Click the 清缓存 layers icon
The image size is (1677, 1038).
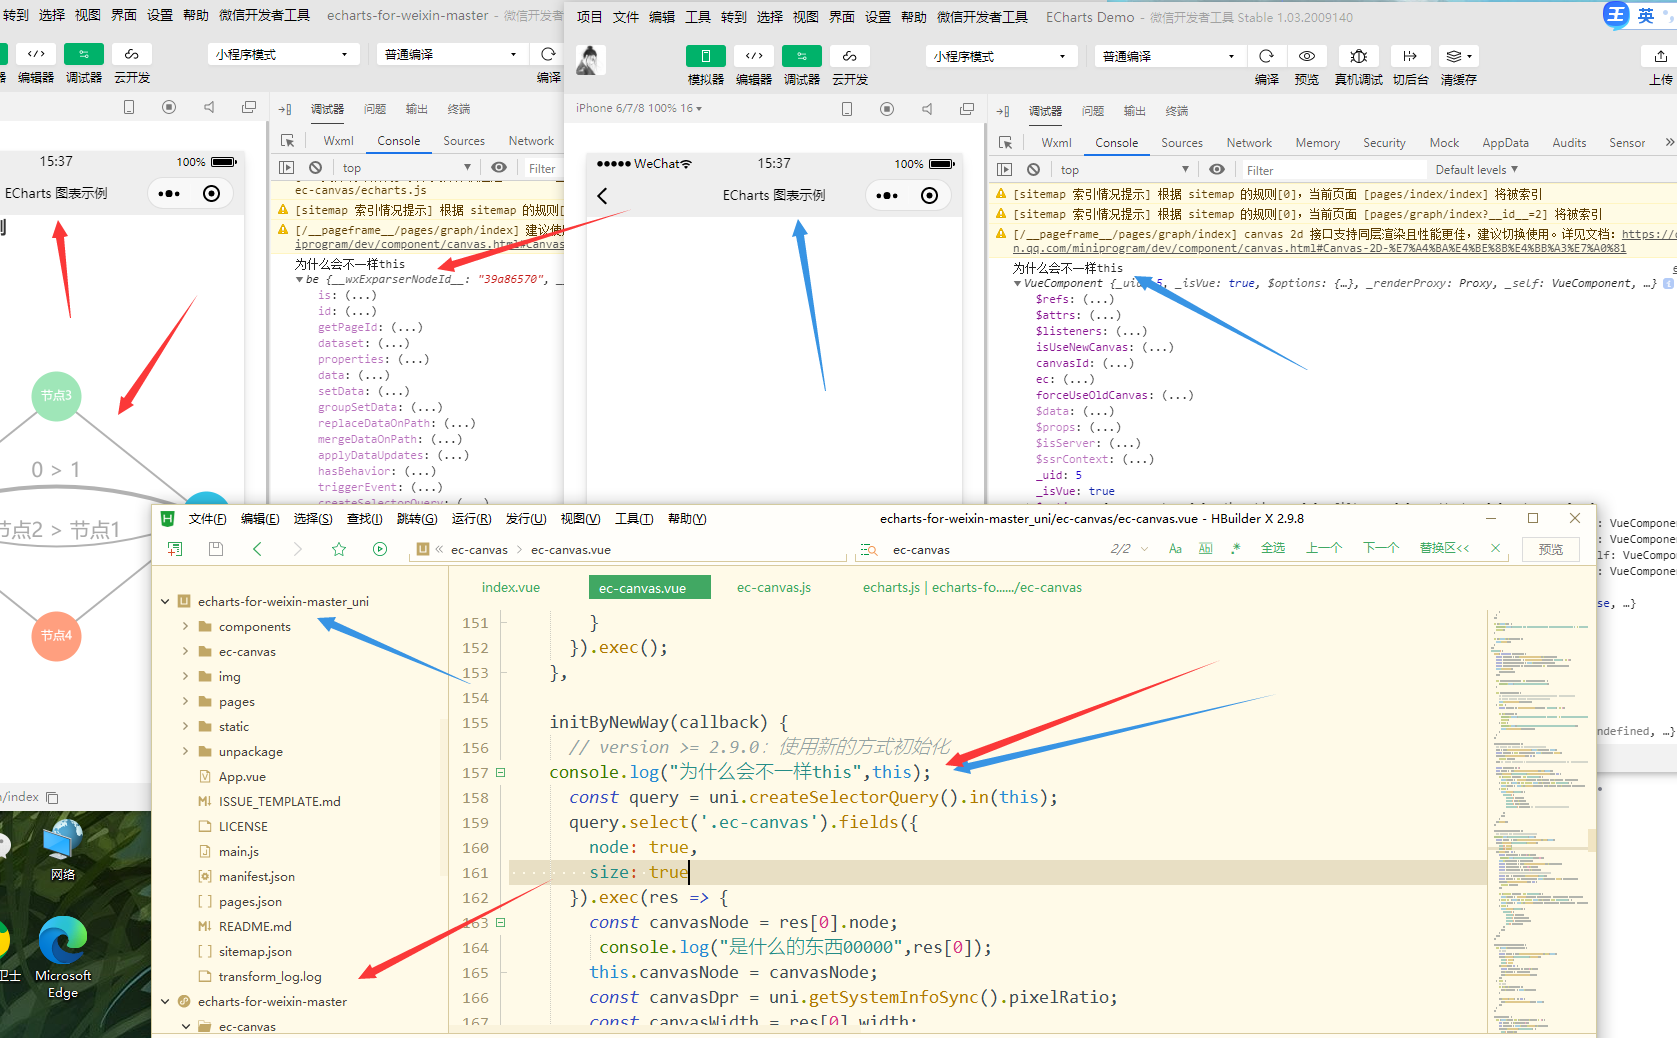[1456, 56]
